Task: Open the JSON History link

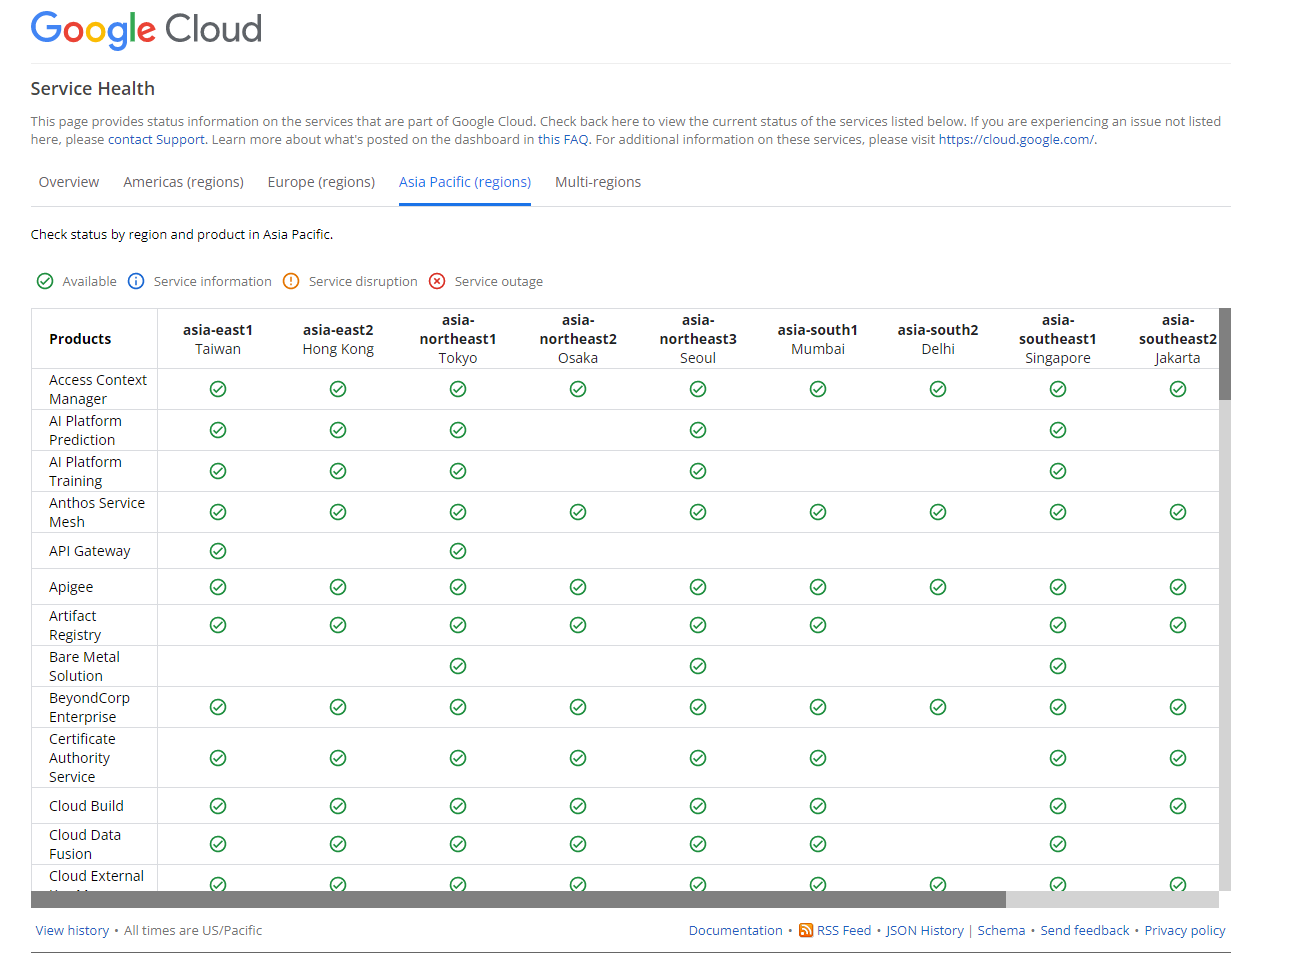Action: [x=925, y=930]
